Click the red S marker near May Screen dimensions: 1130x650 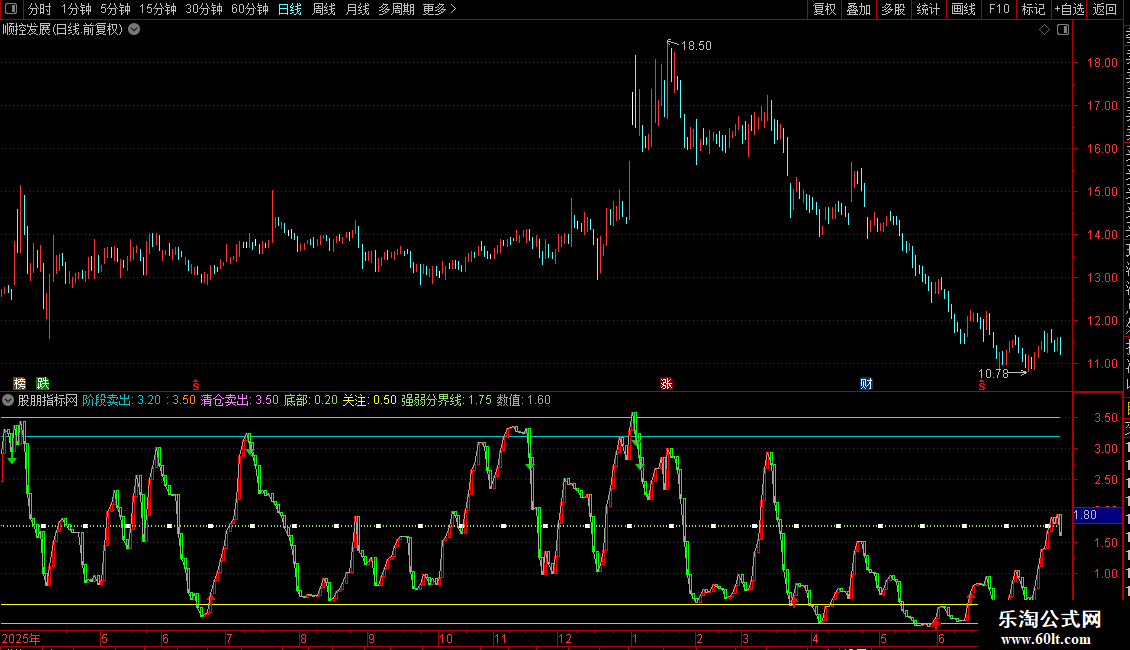(982, 386)
